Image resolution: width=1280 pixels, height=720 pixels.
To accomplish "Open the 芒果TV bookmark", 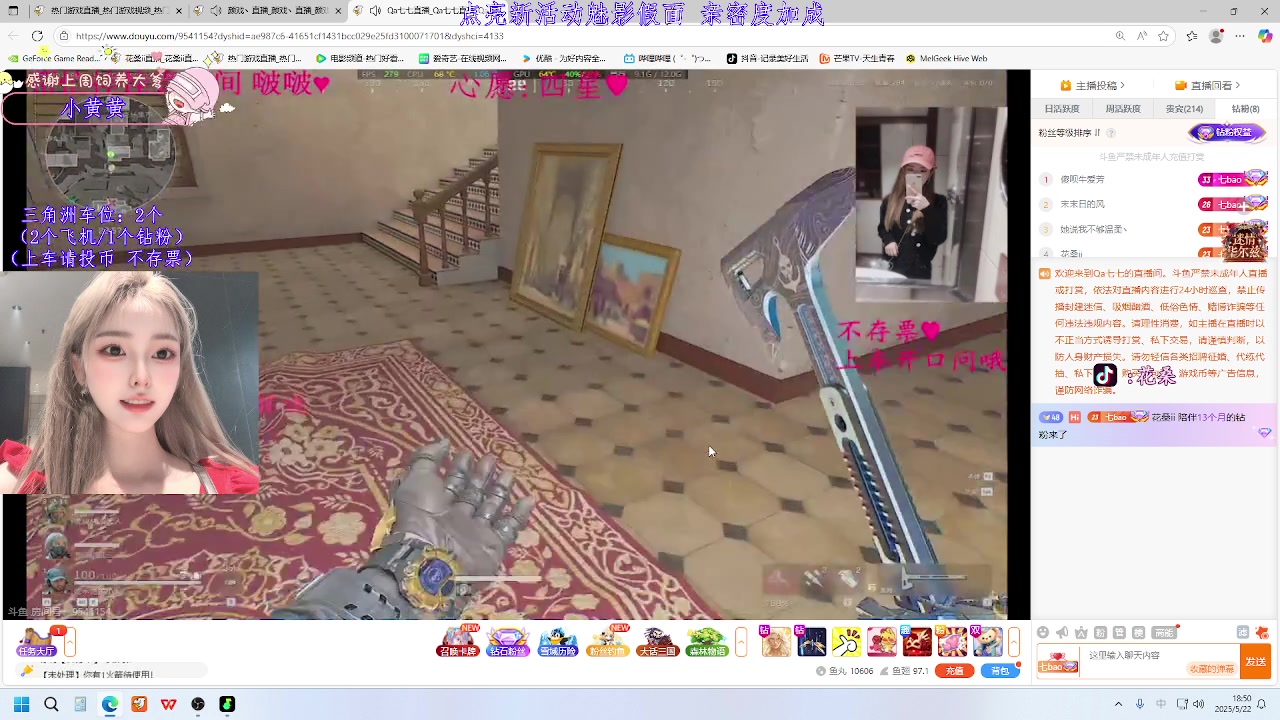I will [x=857, y=58].
